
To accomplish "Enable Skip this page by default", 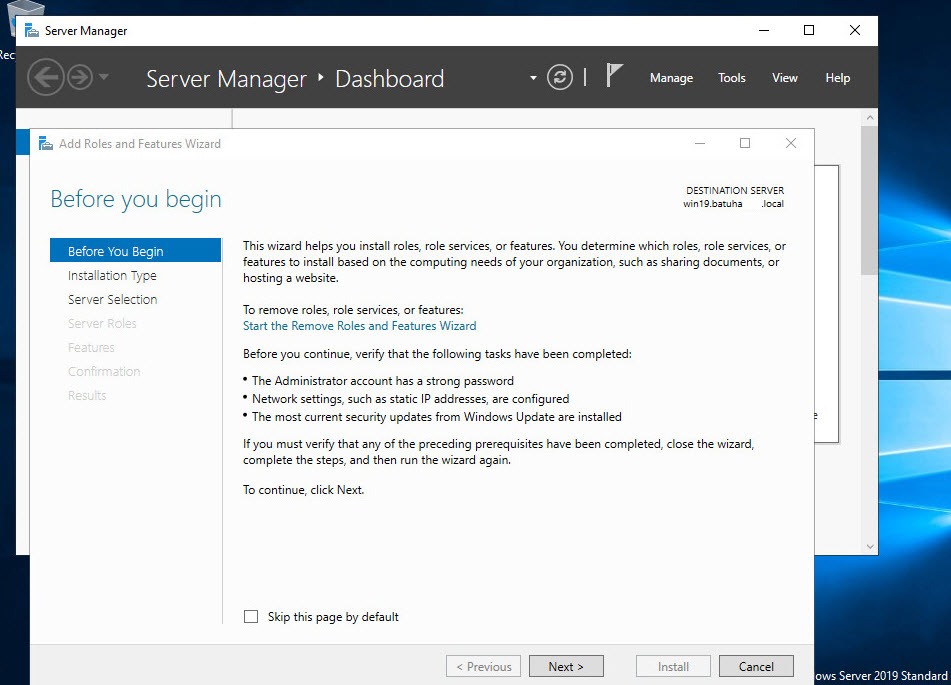I will (x=251, y=617).
